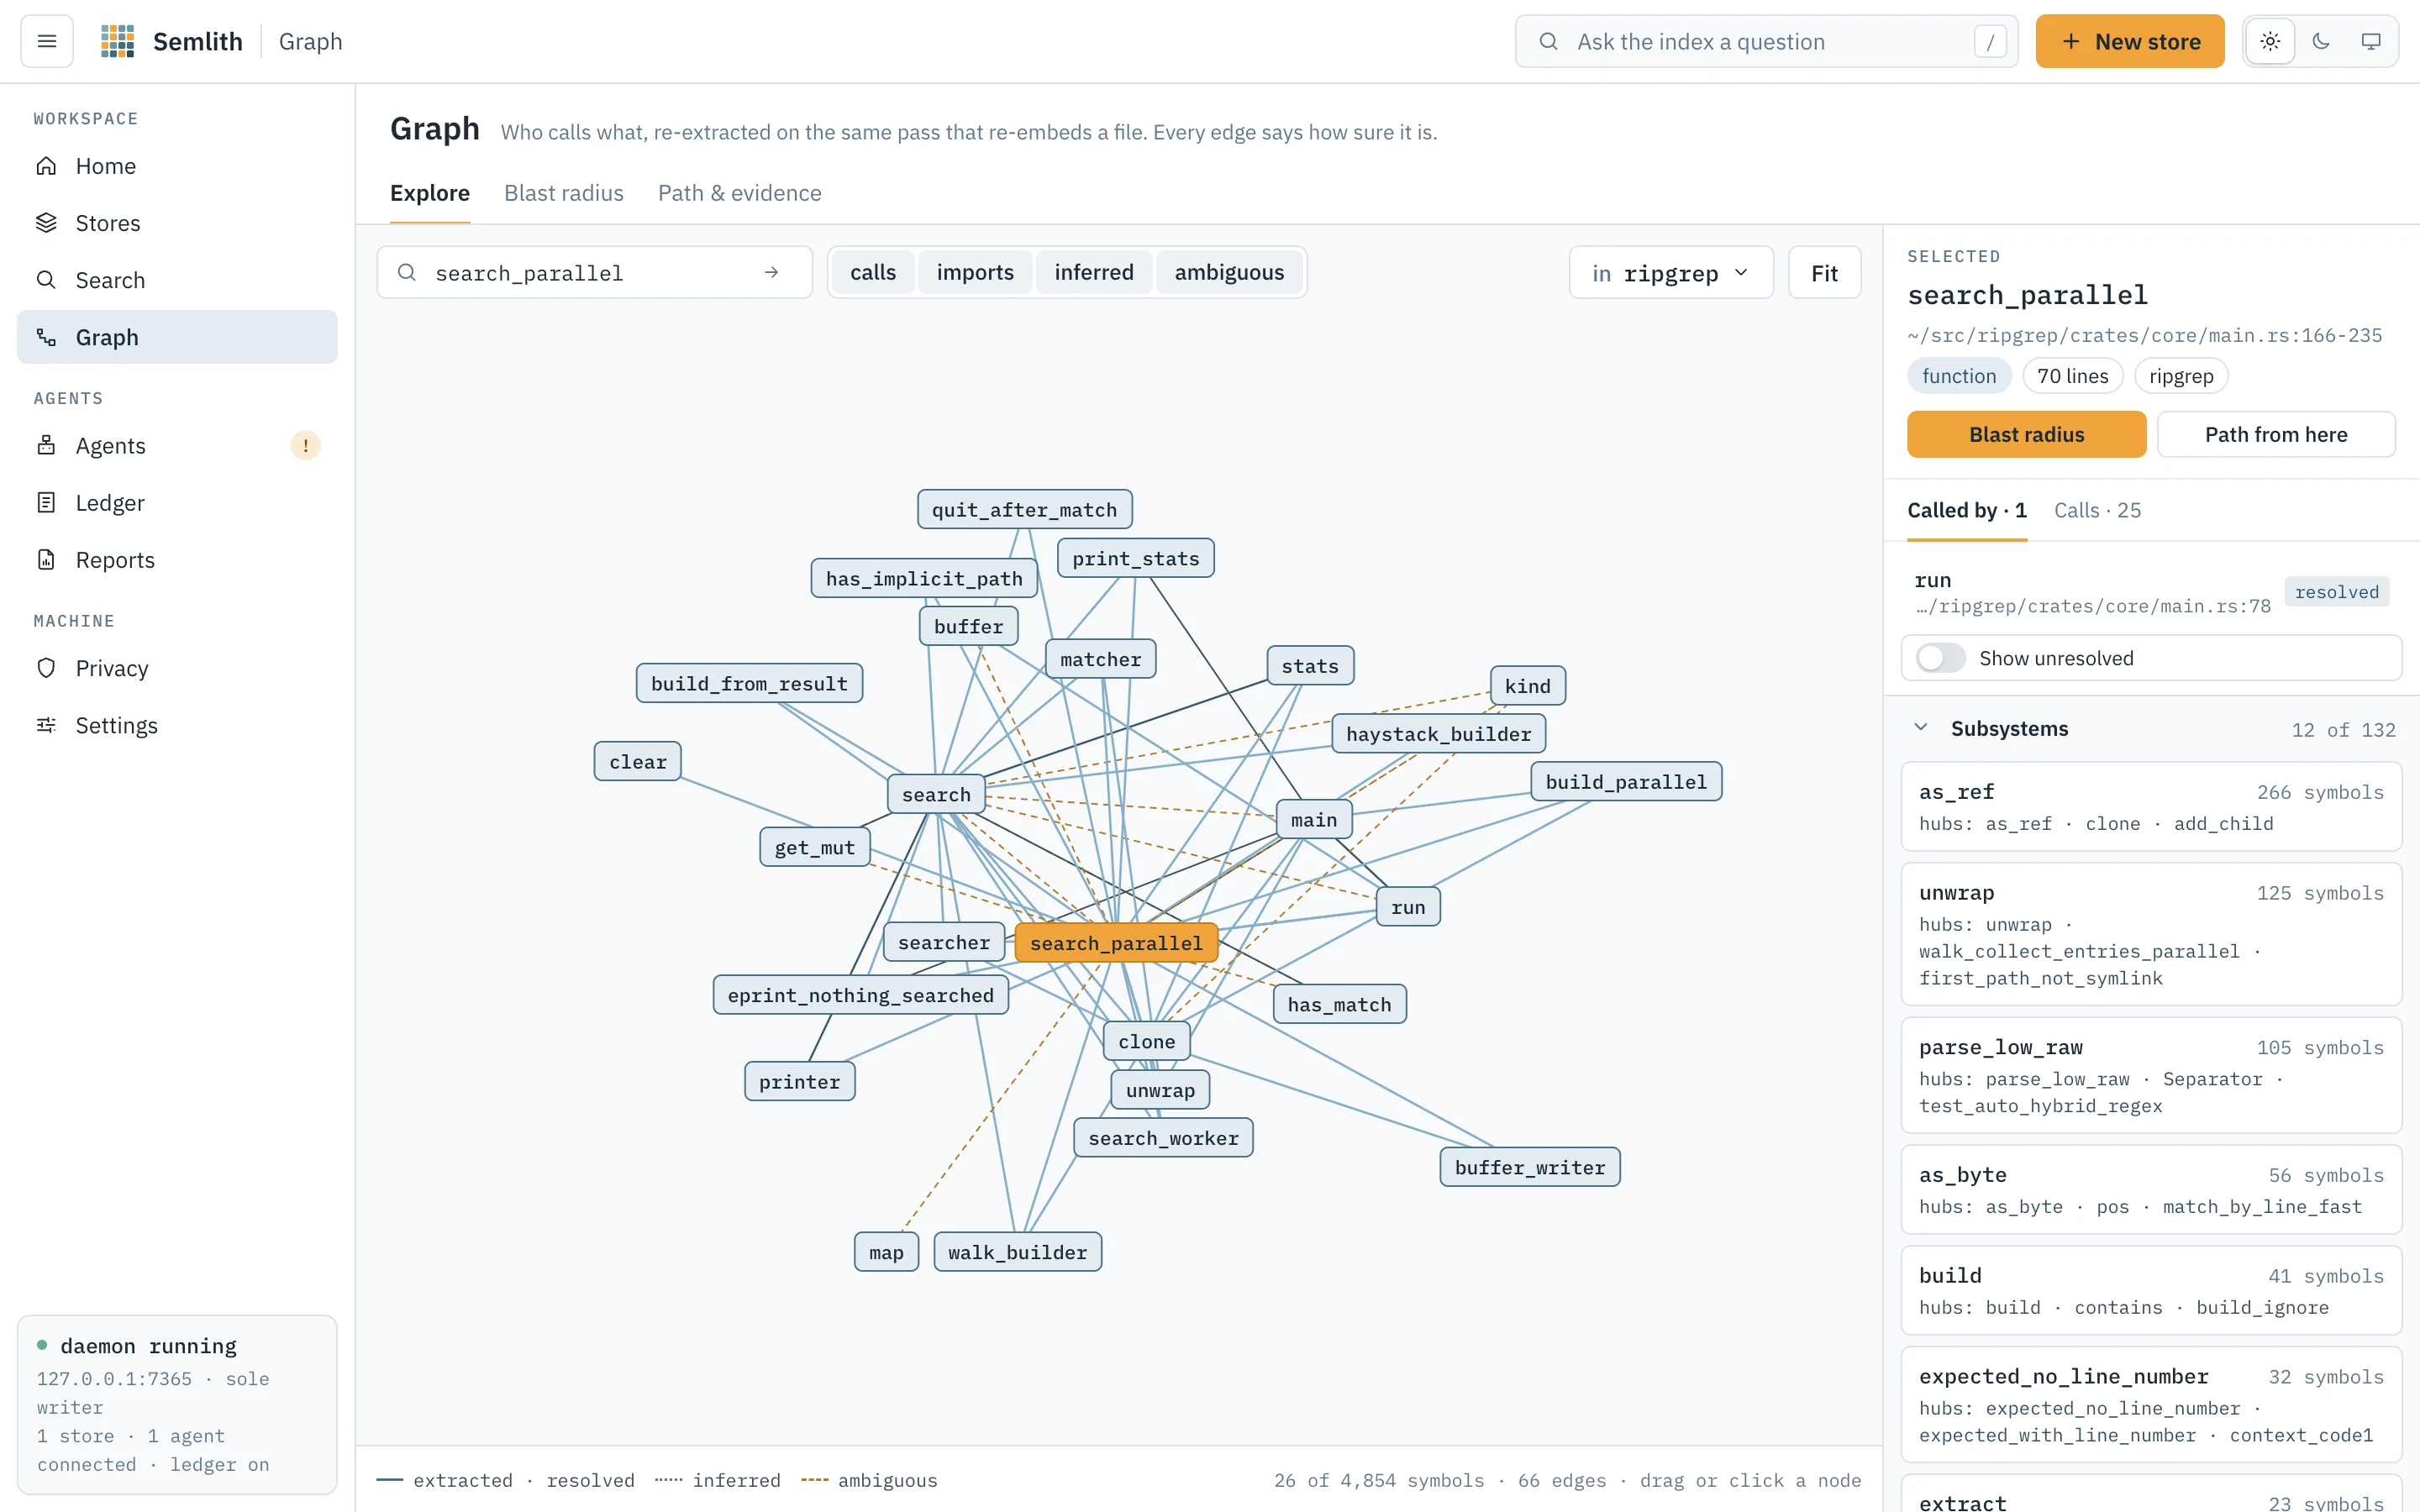Toggle the imports edge filter

975,272
